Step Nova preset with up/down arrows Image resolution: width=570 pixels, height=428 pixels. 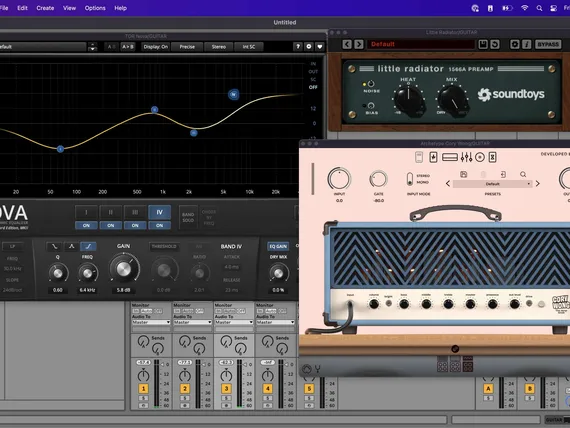coord(92,47)
